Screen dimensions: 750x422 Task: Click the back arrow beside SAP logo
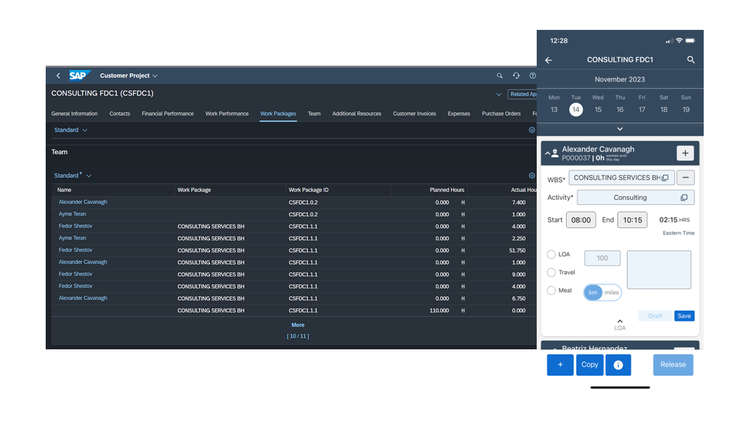tap(58, 76)
